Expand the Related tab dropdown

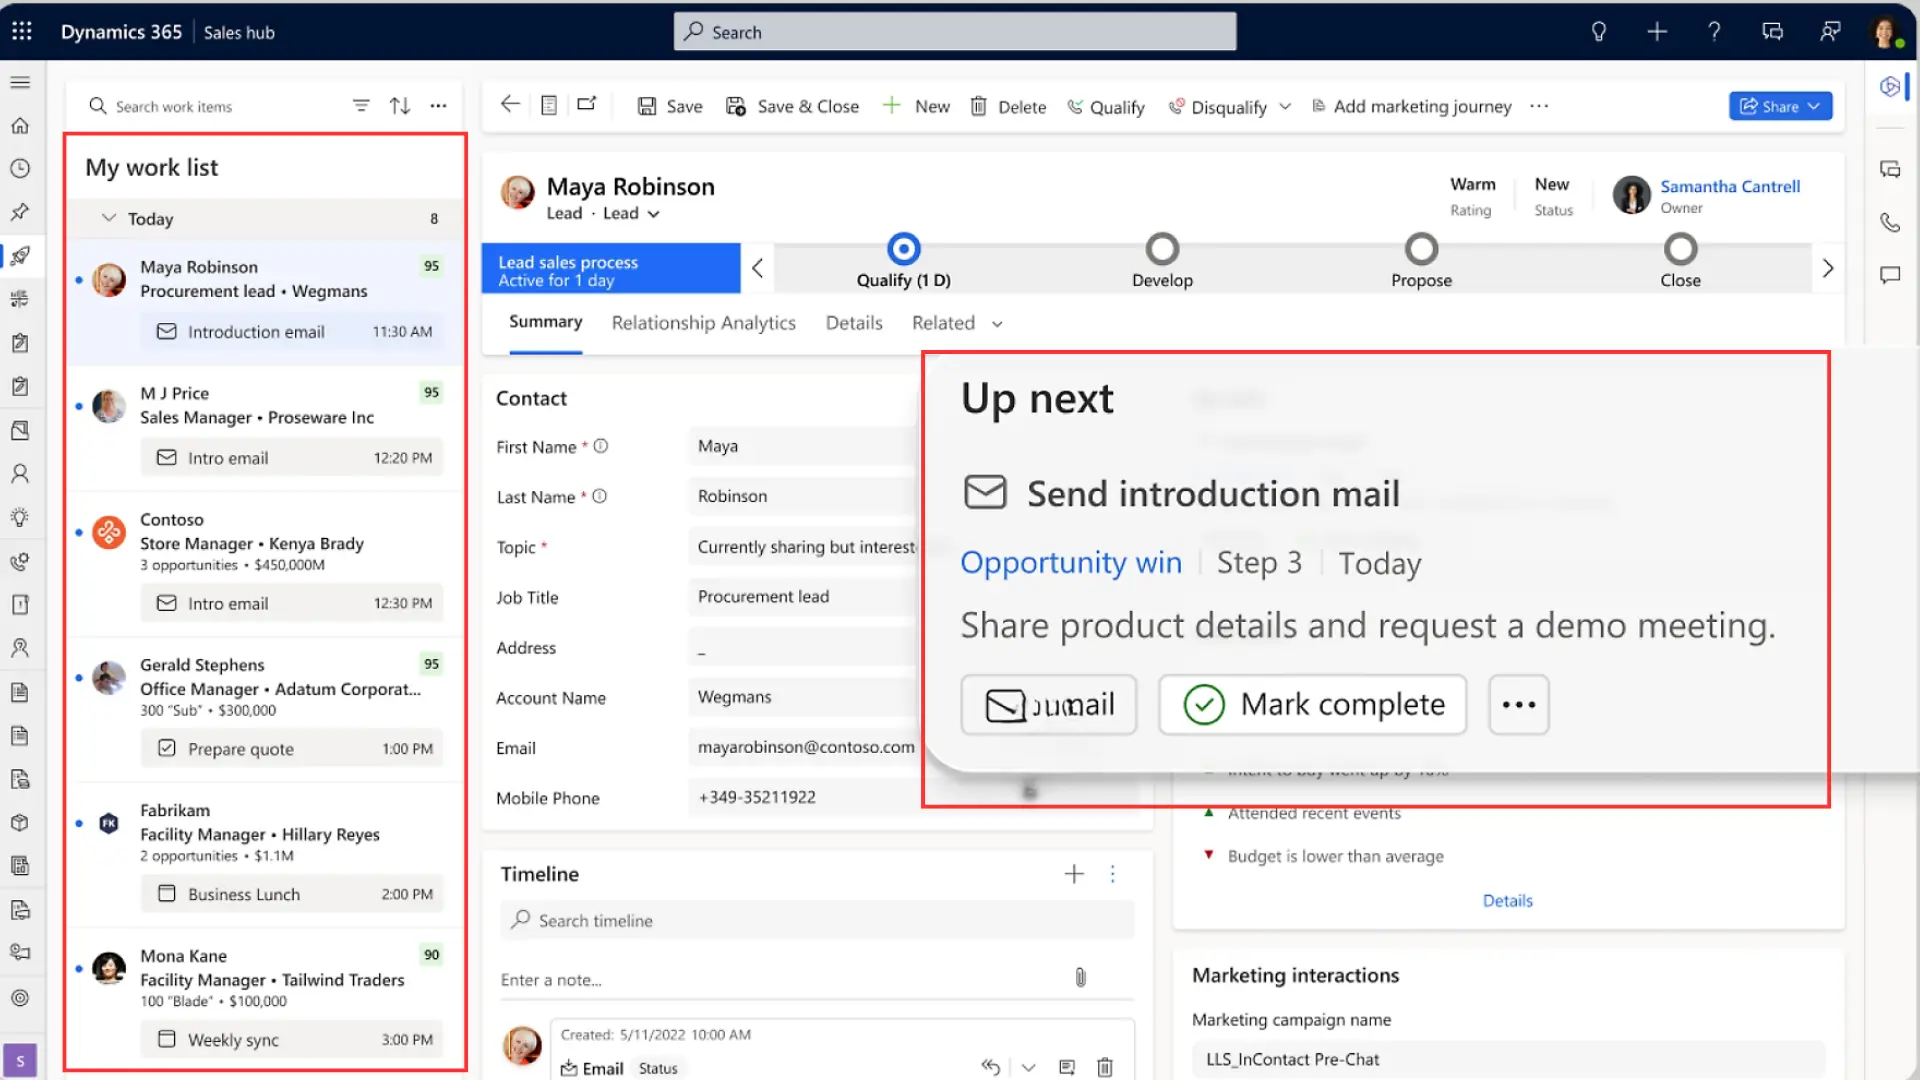[x=997, y=323]
